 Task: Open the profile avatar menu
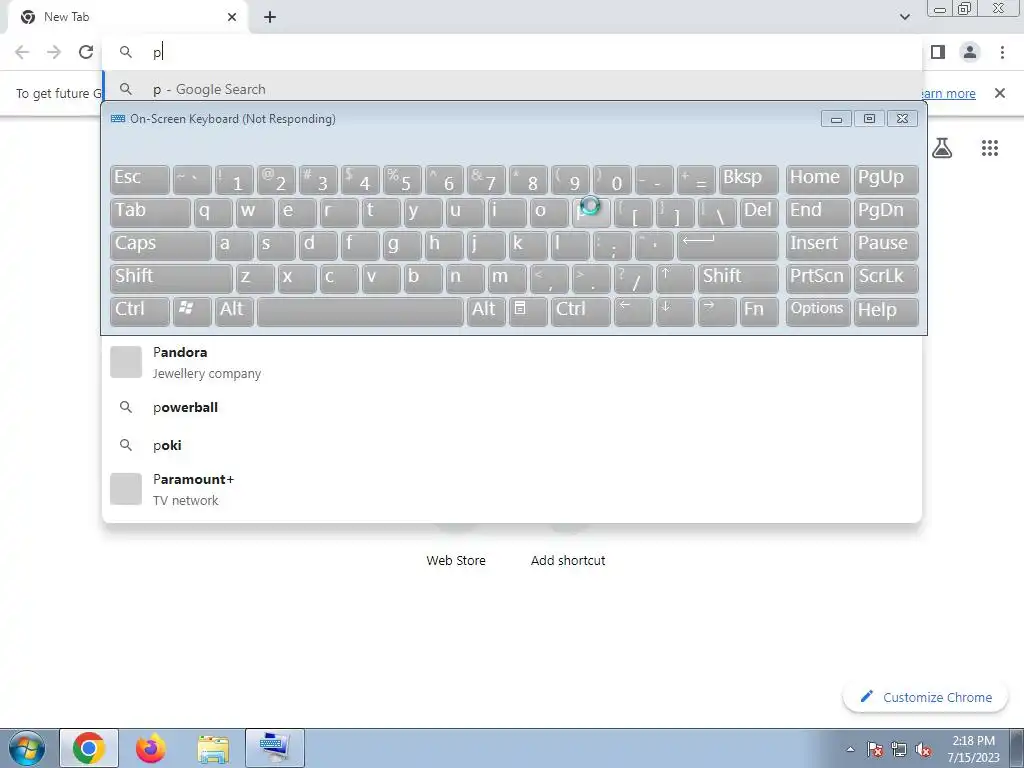(970, 52)
